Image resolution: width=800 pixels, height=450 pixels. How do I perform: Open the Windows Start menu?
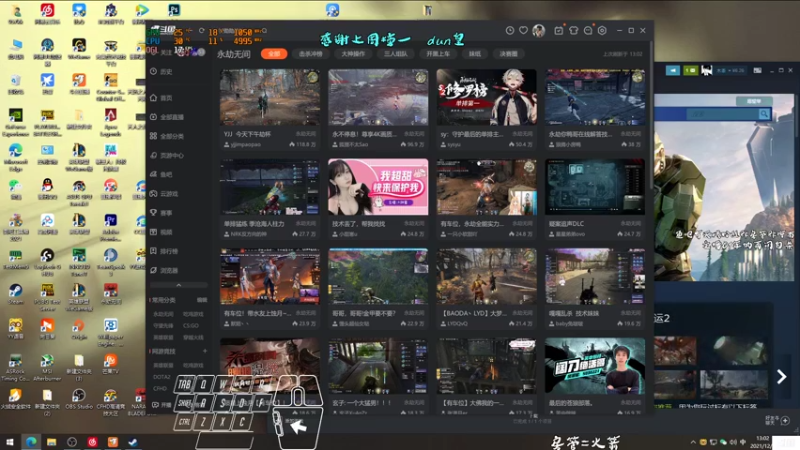click(10, 442)
